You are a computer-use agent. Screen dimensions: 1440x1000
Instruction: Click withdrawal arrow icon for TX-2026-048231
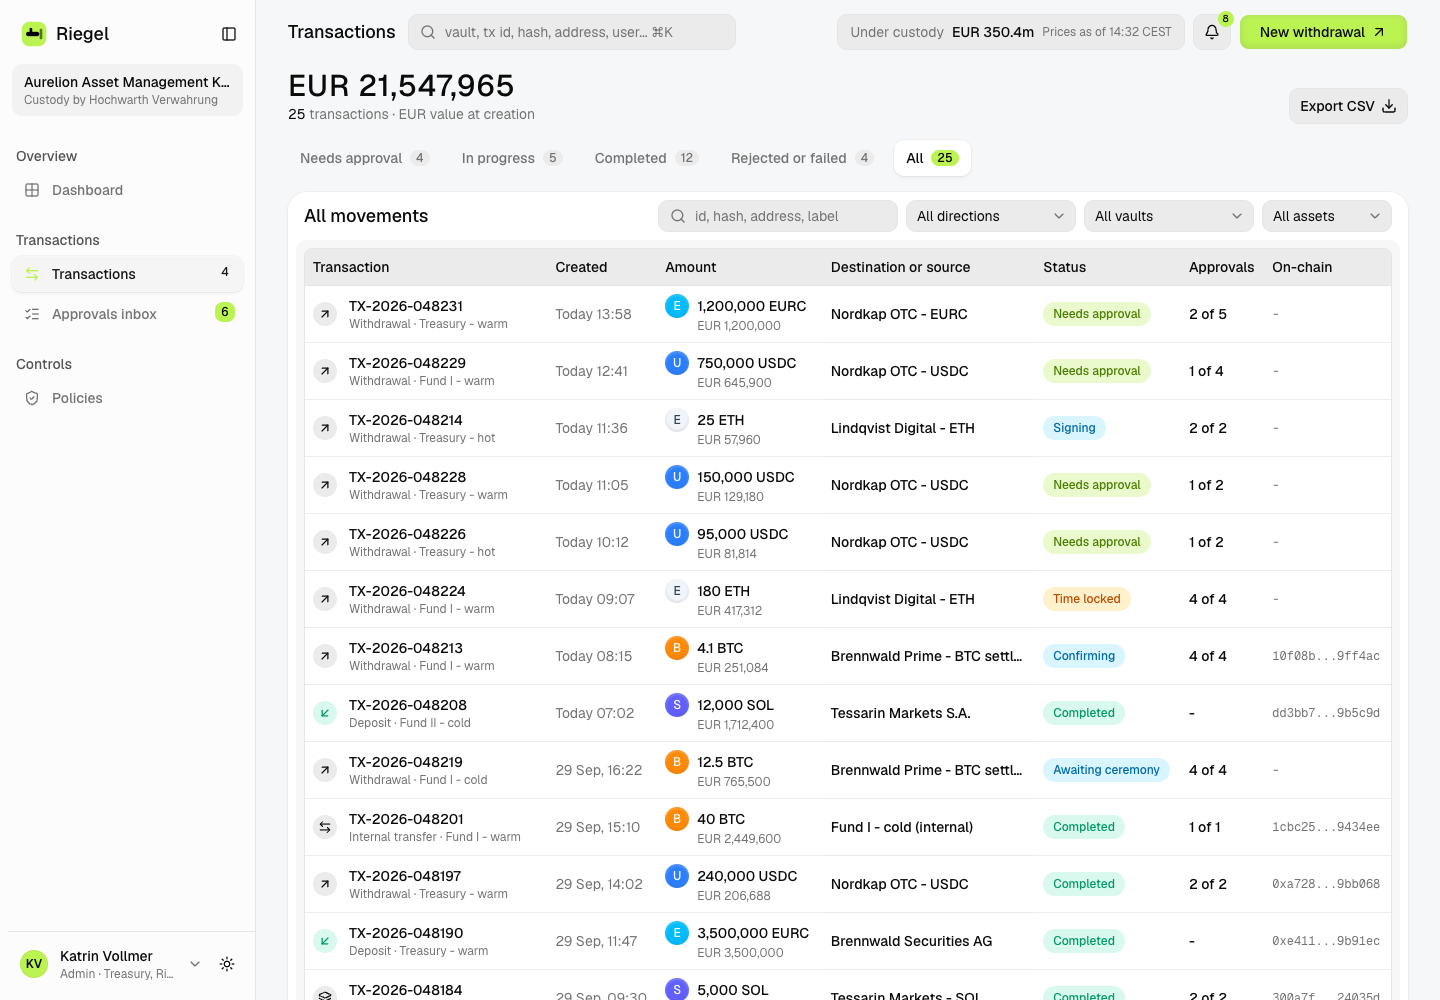coord(325,314)
